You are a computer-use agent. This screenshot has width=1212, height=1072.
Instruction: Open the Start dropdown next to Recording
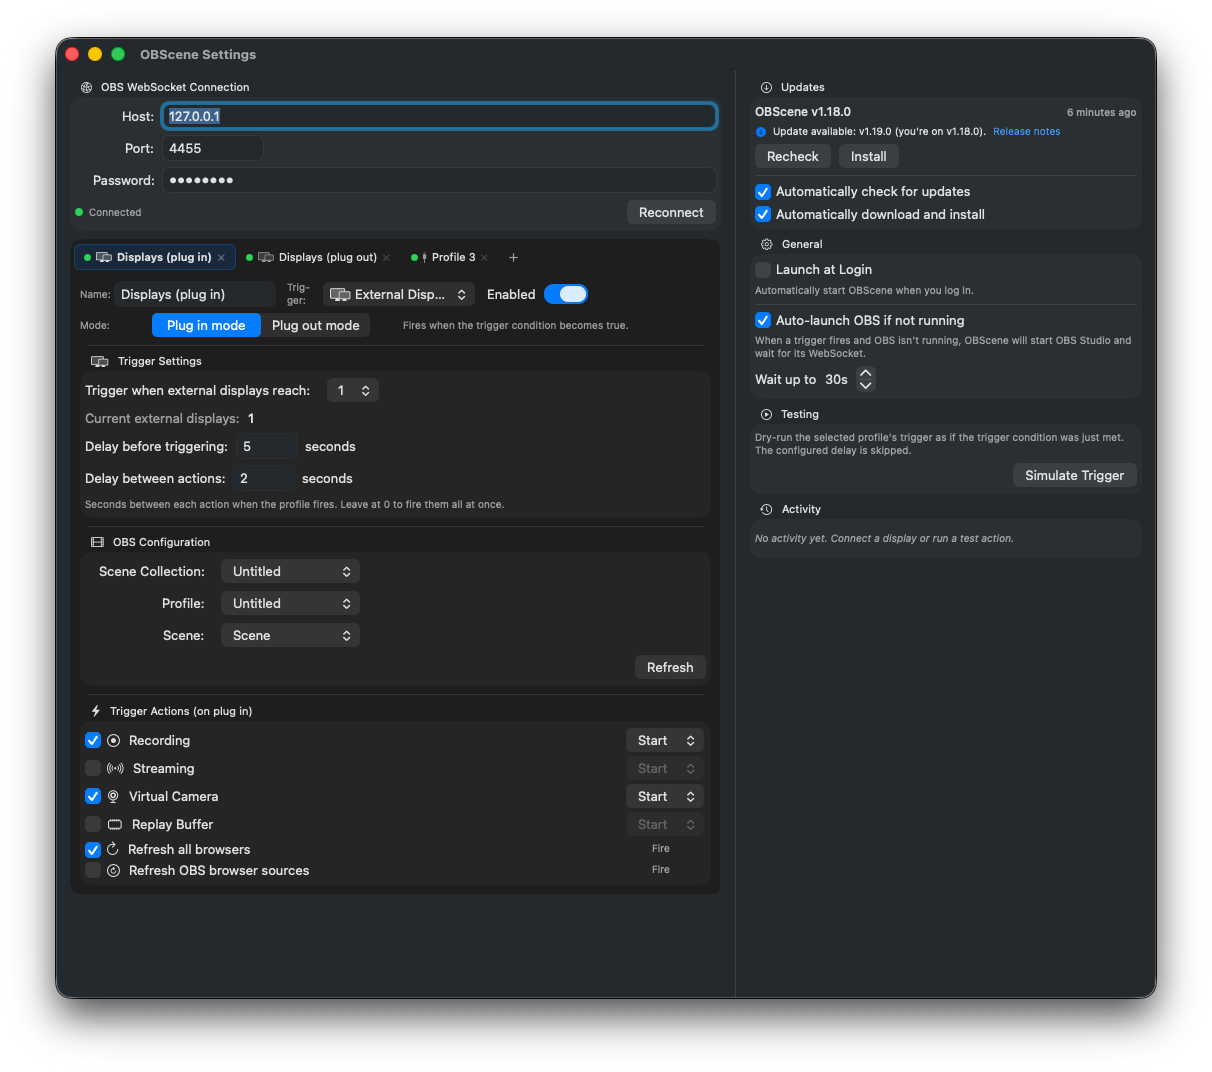664,740
